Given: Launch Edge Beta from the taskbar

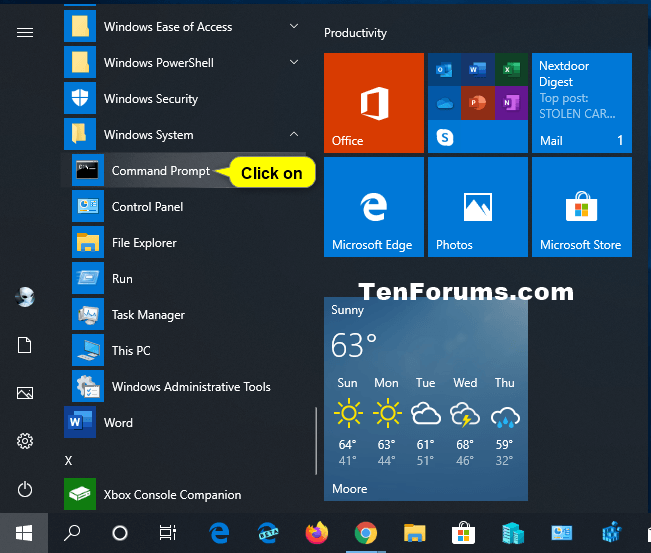Looking at the screenshot, I should (268, 533).
